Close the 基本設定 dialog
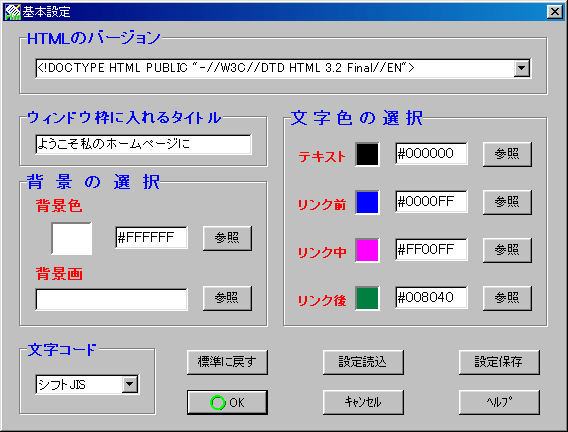The image size is (568, 432). [x=555, y=12]
